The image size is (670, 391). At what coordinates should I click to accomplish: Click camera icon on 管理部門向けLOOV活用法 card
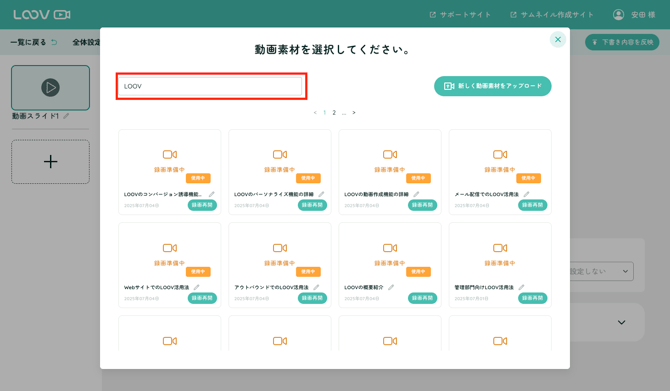pos(500,248)
